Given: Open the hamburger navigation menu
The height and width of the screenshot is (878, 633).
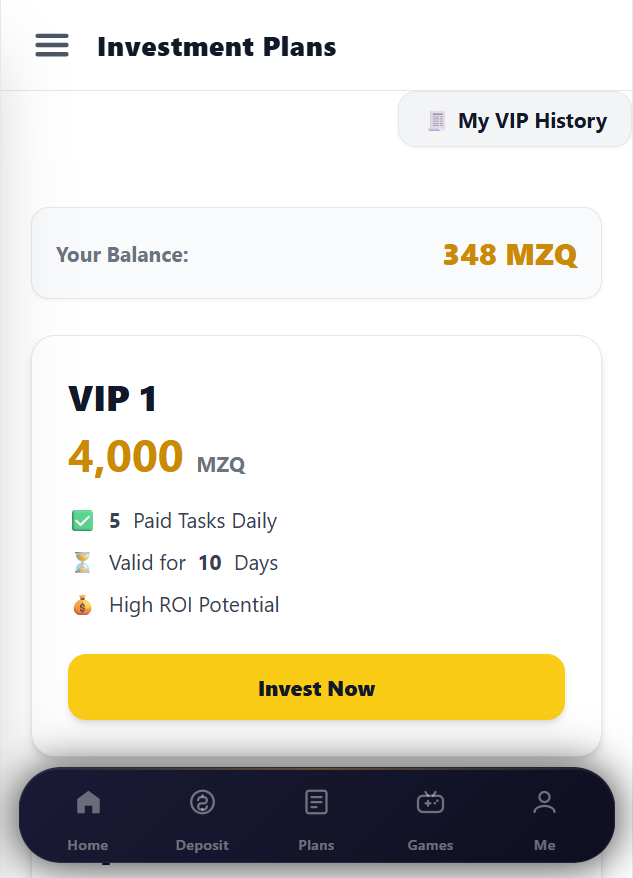Looking at the screenshot, I should 52,45.
